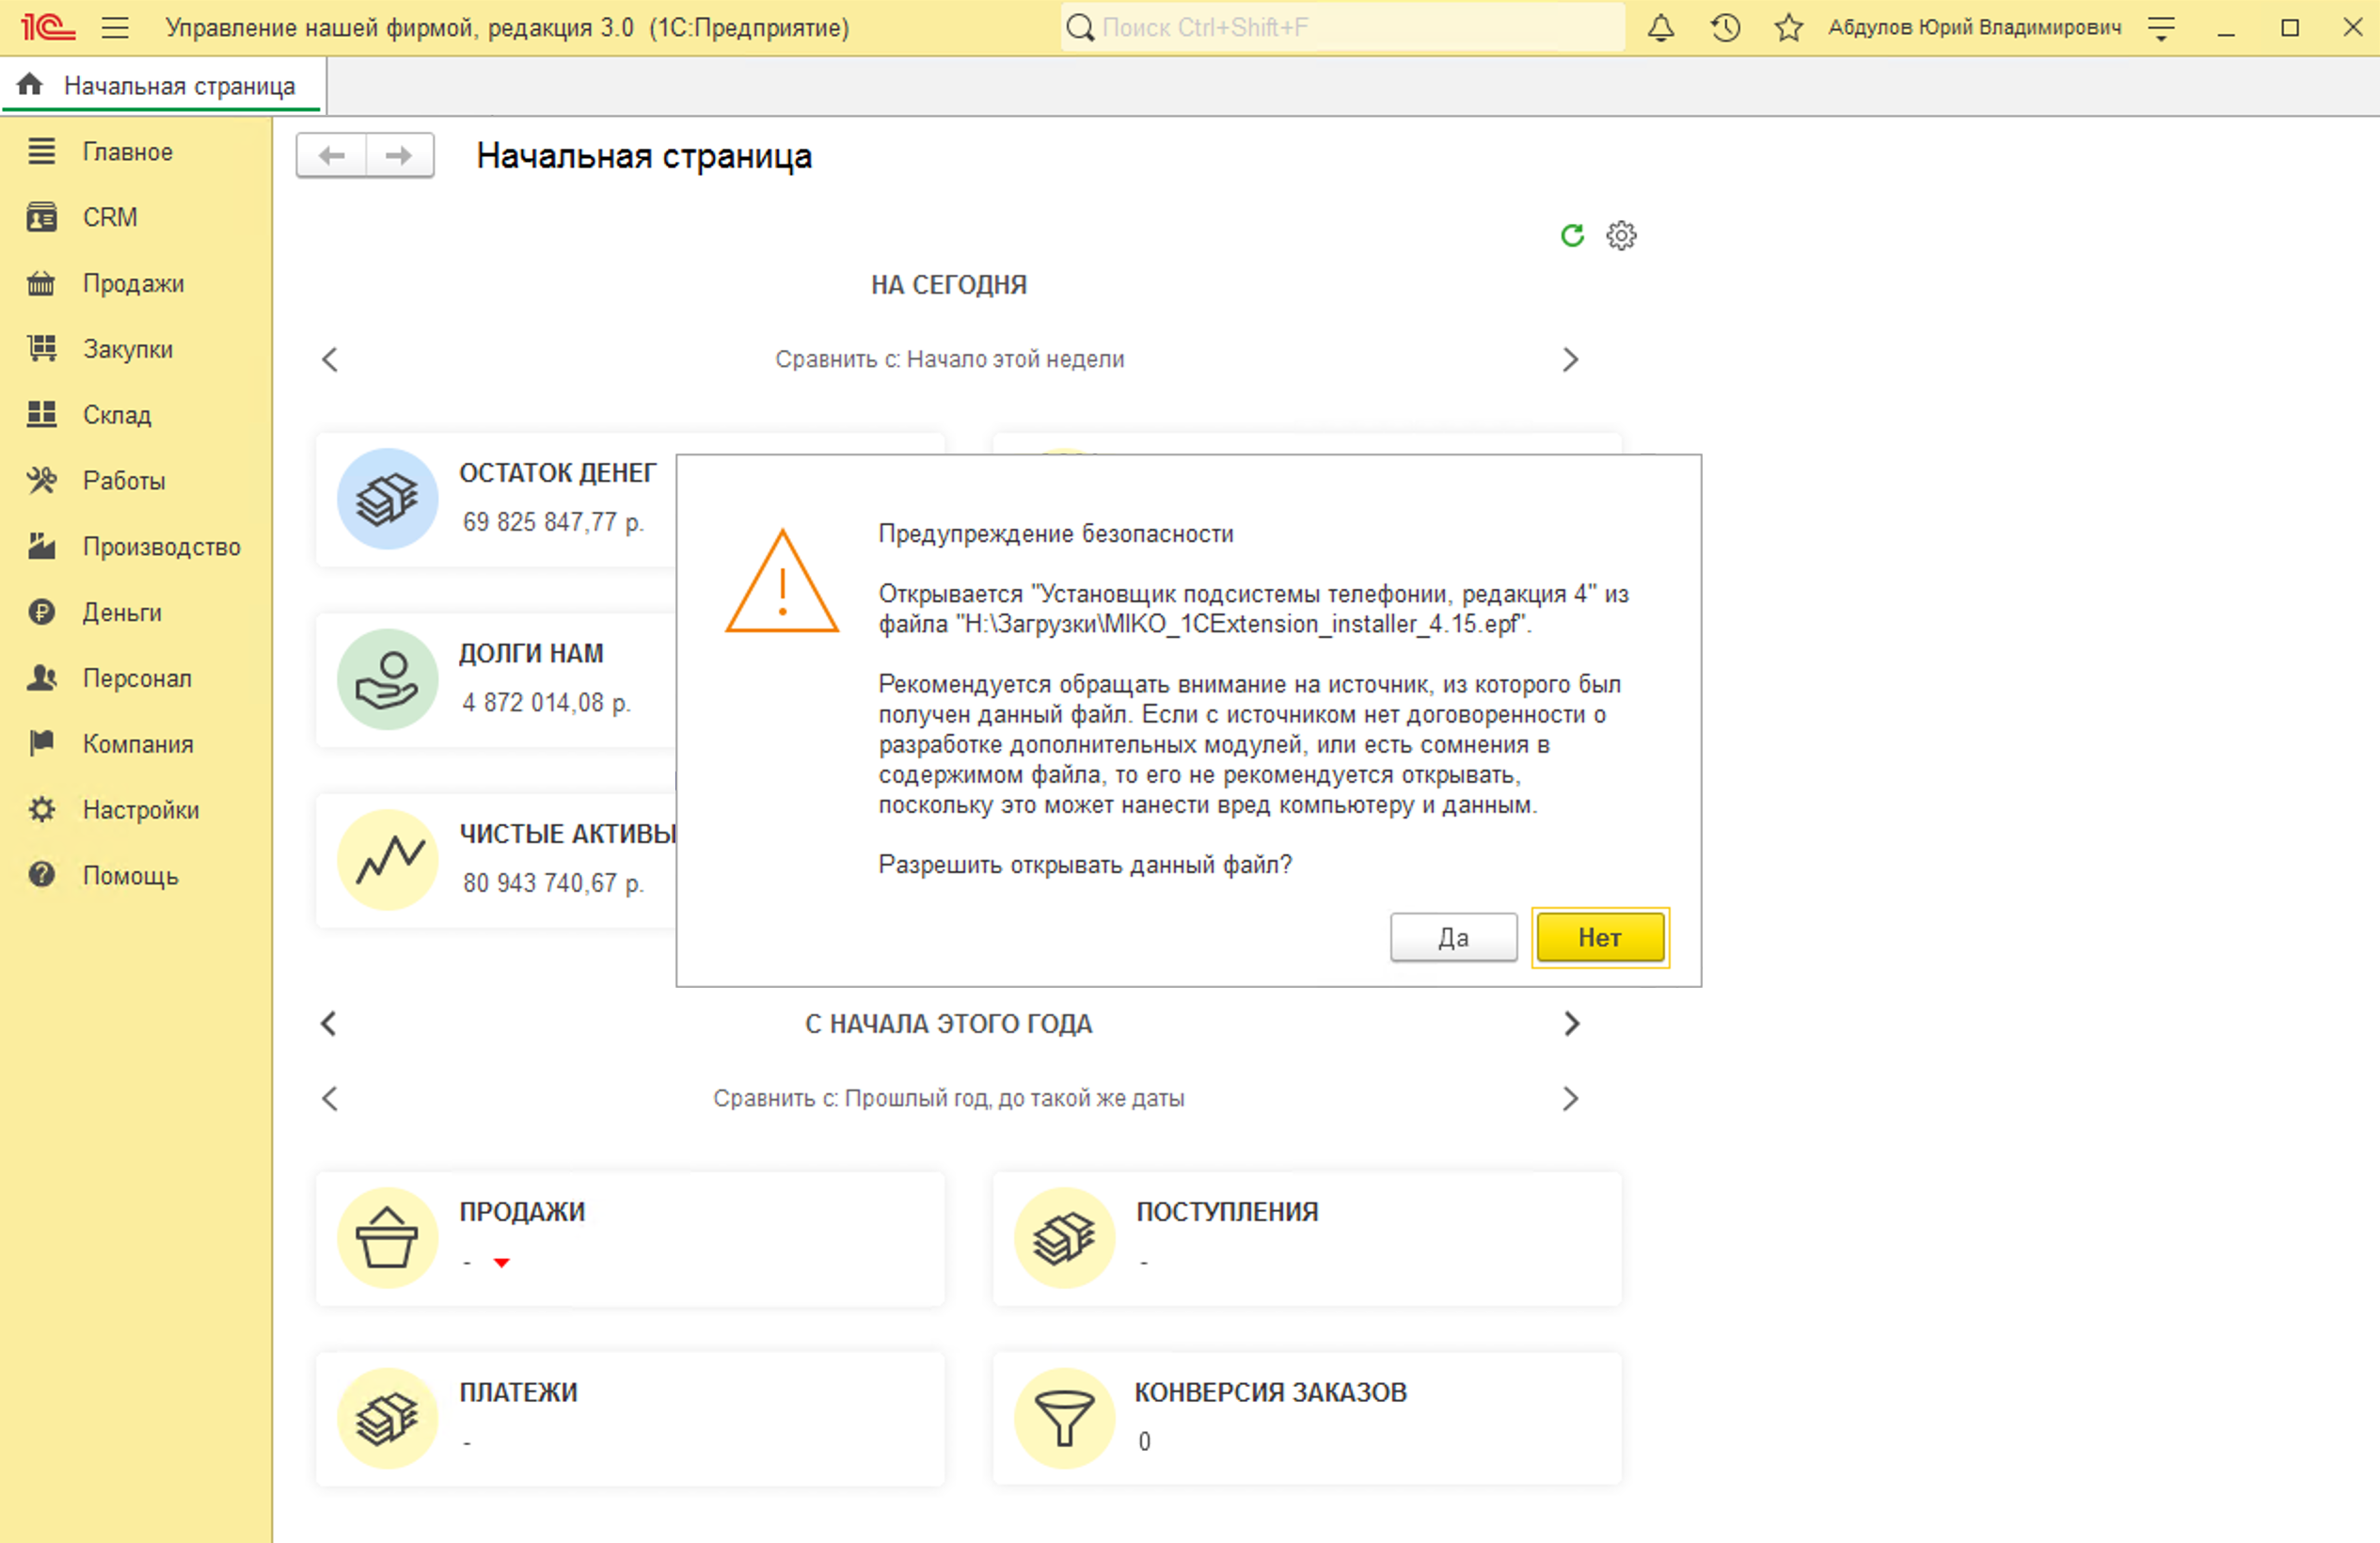The height and width of the screenshot is (1543, 2380).
Task: Open the indicator settings gear icon
Action: tap(1621, 235)
